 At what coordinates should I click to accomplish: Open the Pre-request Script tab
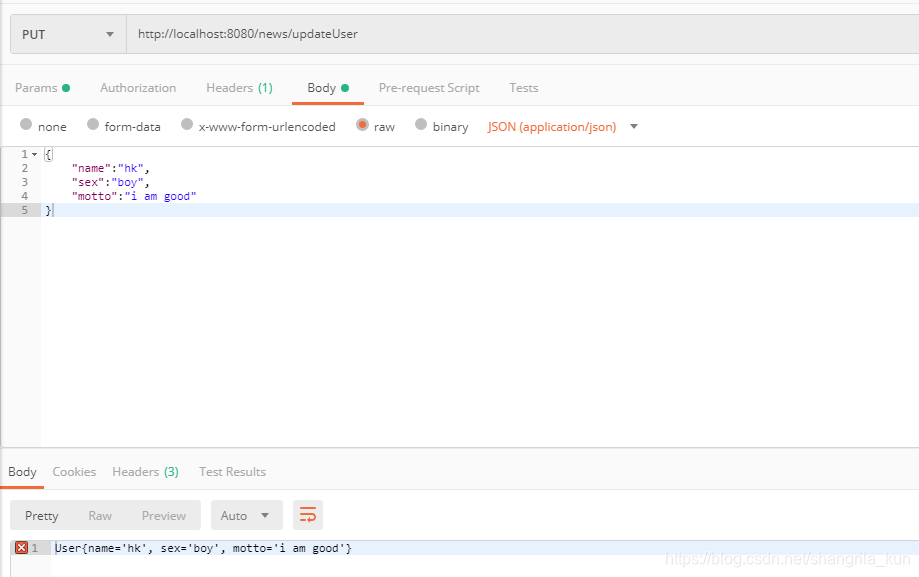(429, 88)
